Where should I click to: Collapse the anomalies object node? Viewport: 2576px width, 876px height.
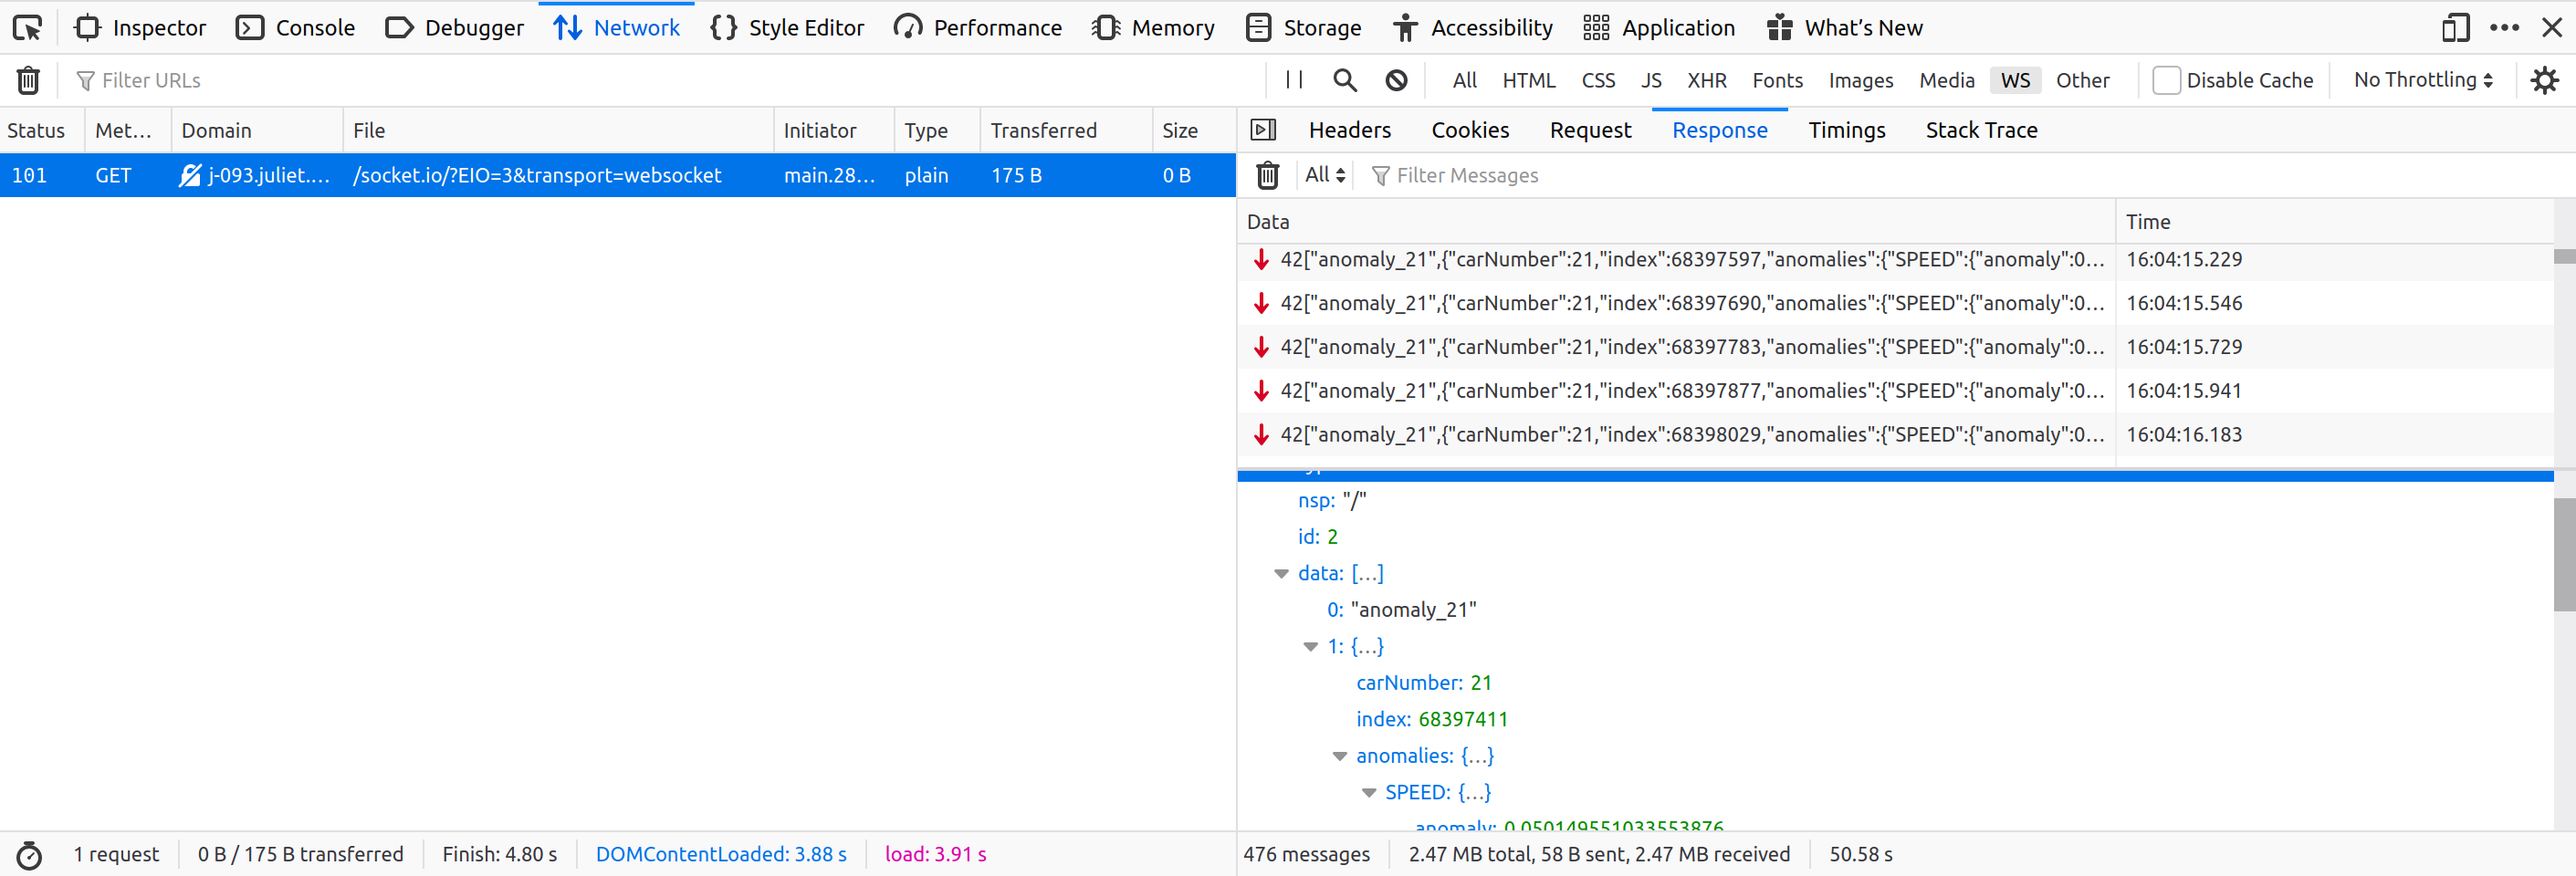tap(1339, 757)
